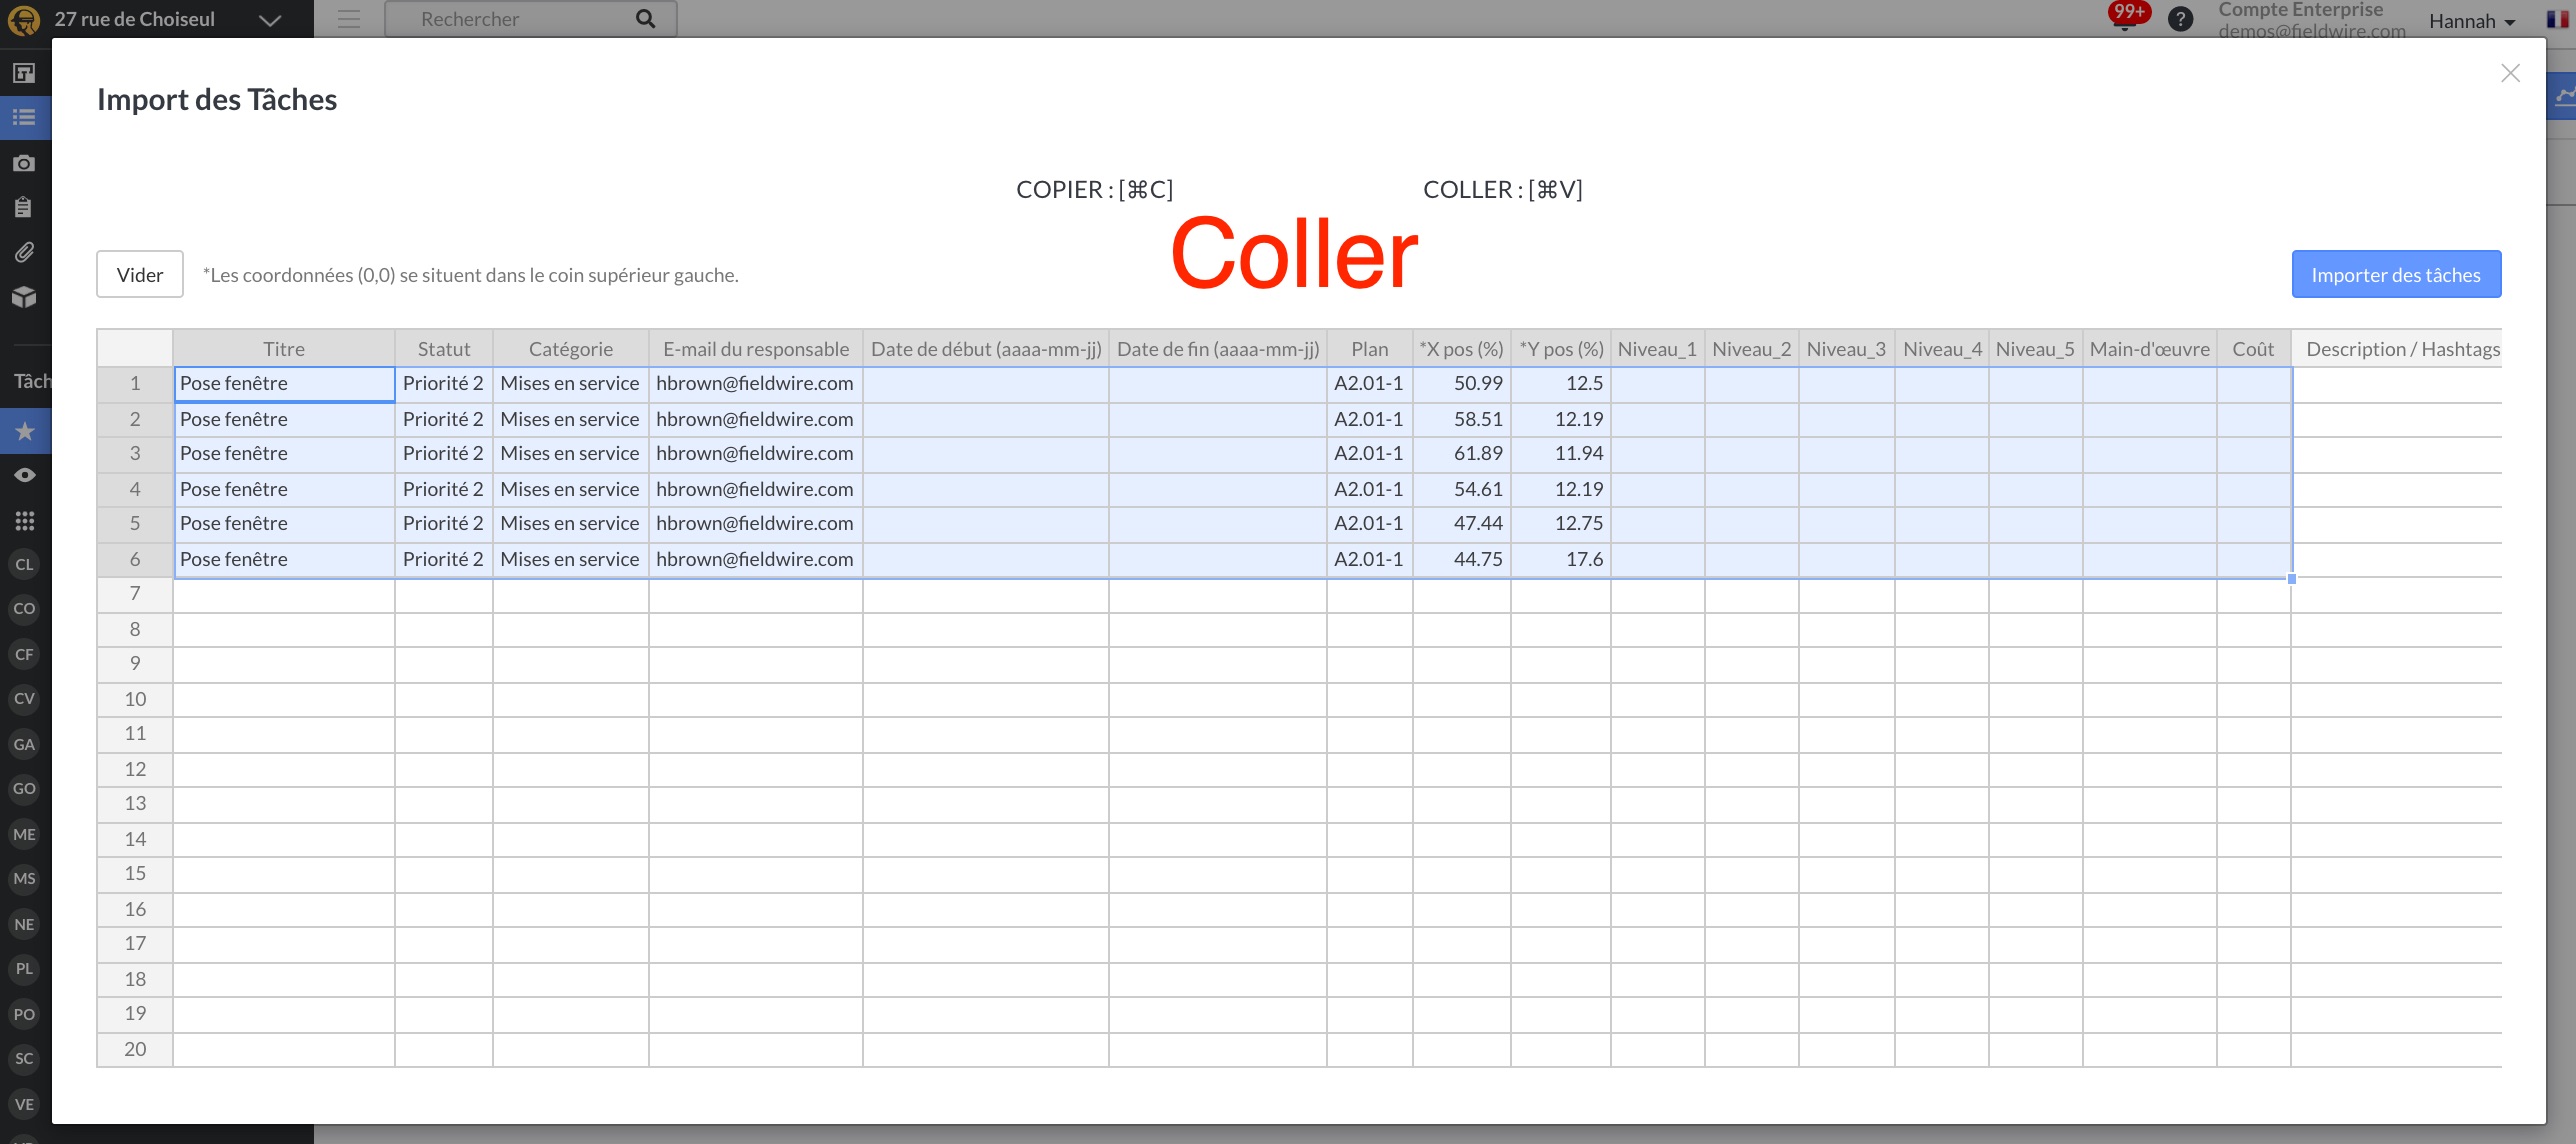Select the CL category badge
Screen dimensions: 2576x1144
click(24, 564)
